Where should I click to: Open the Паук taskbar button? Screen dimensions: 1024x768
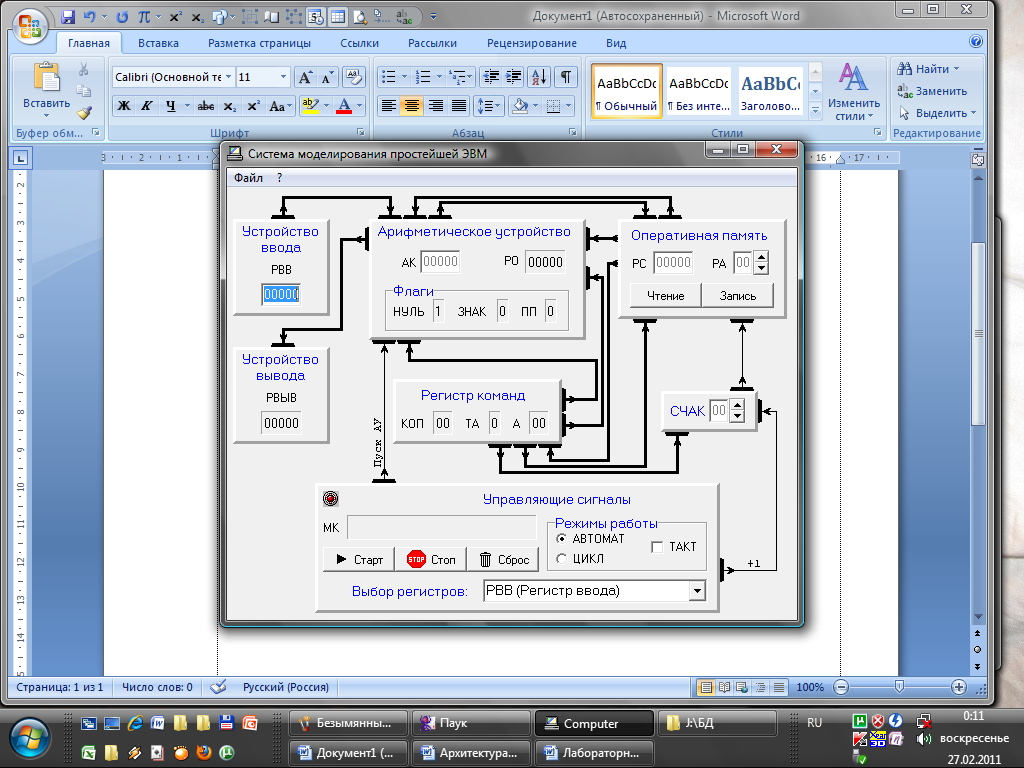[x=469, y=723]
